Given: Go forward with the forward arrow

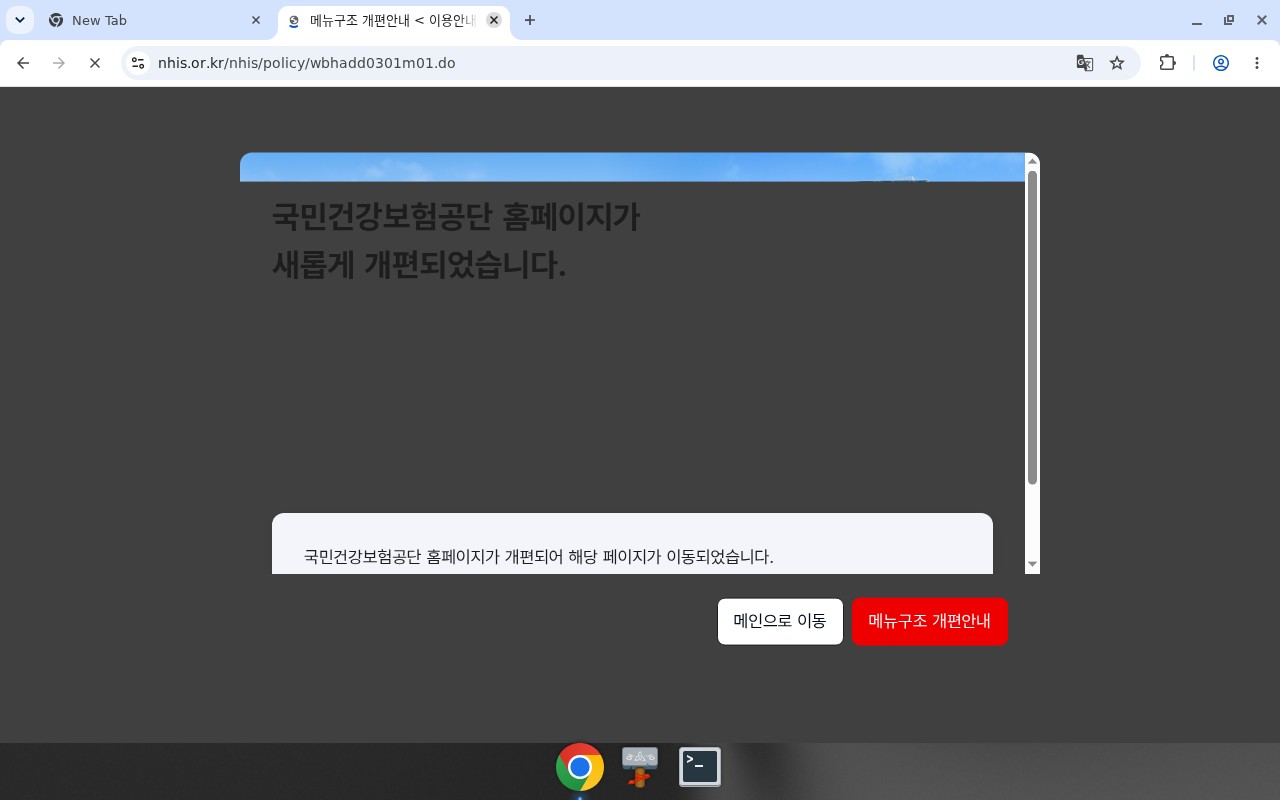Looking at the screenshot, I should coord(59,63).
